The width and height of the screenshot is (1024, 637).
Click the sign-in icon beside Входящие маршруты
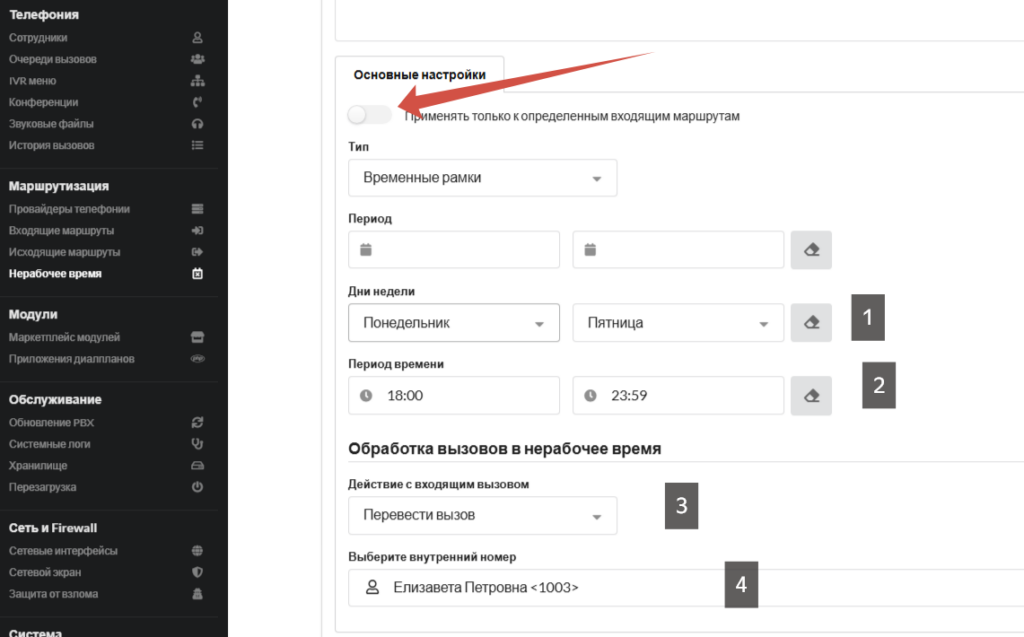tap(197, 231)
